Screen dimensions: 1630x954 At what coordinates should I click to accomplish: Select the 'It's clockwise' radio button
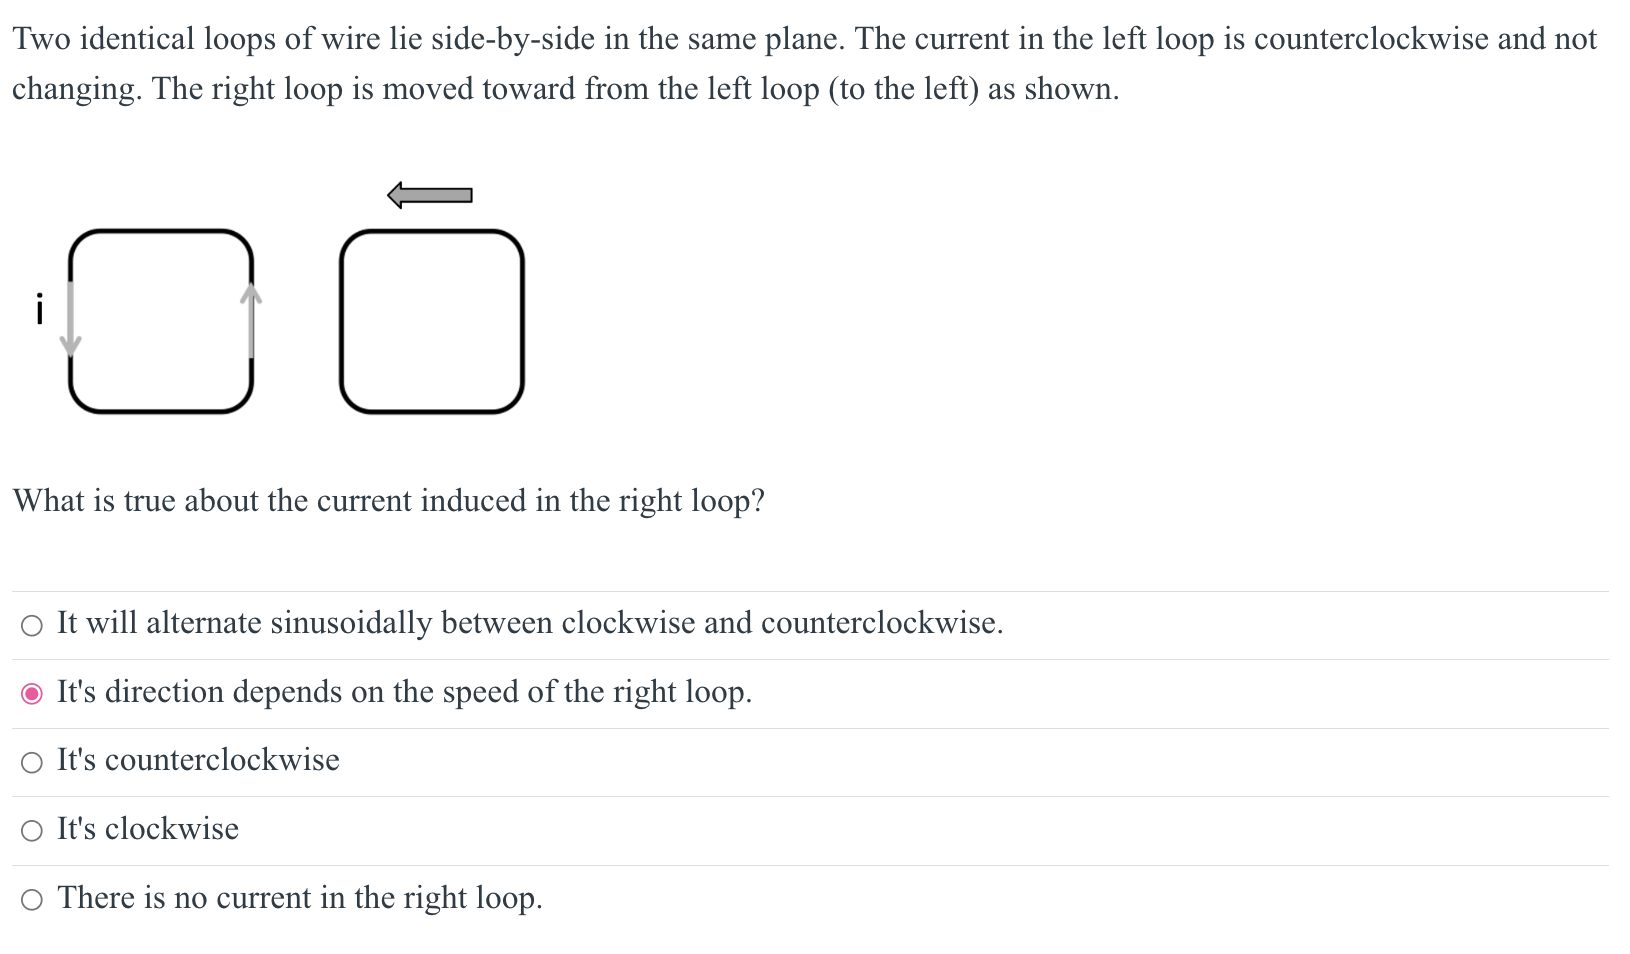coord(33,830)
